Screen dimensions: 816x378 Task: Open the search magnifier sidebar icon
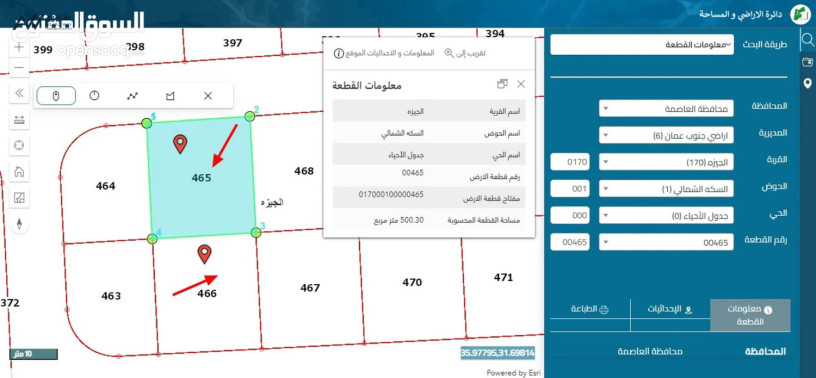tap(808, 40)
